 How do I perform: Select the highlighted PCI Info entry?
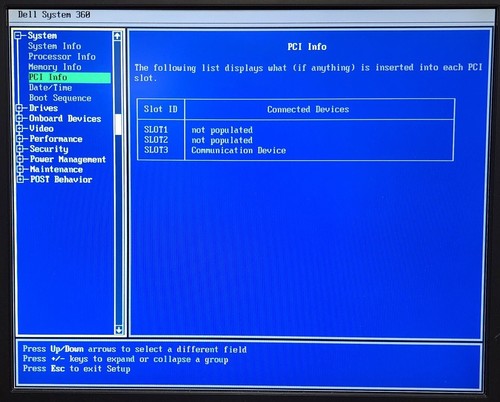point(70,77)
